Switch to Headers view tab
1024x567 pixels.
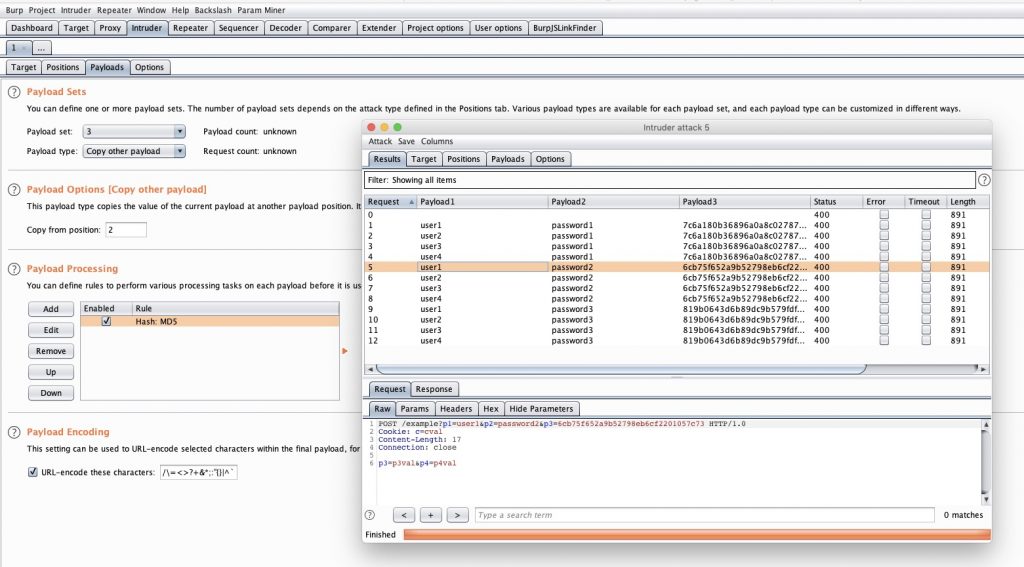(x=456, y=409)
